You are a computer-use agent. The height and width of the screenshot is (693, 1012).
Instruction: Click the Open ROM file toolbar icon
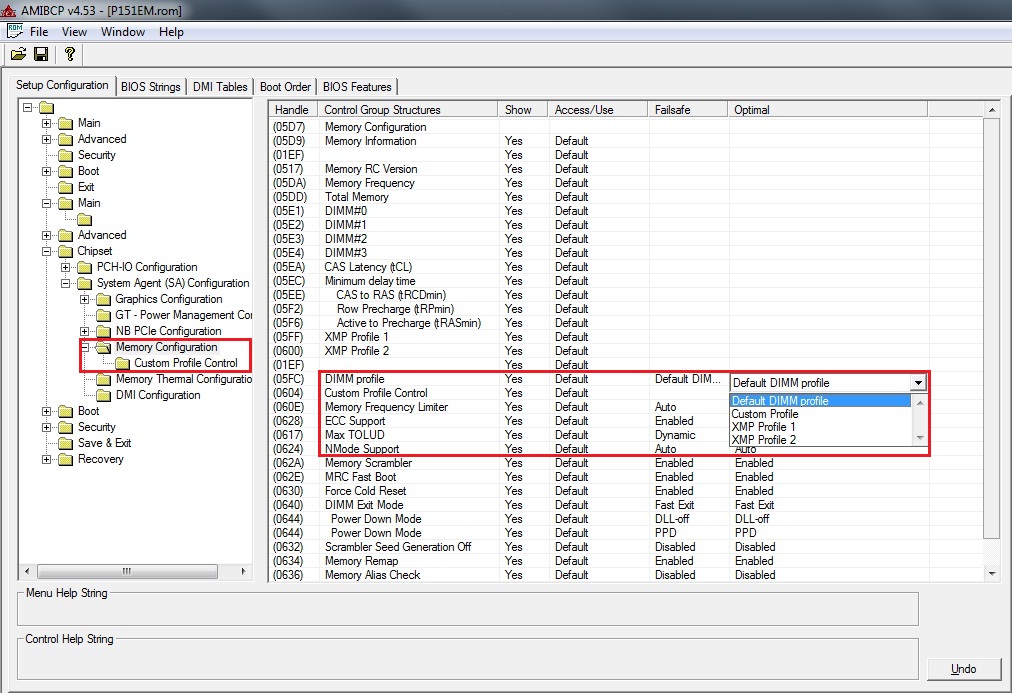click(18, 54)
